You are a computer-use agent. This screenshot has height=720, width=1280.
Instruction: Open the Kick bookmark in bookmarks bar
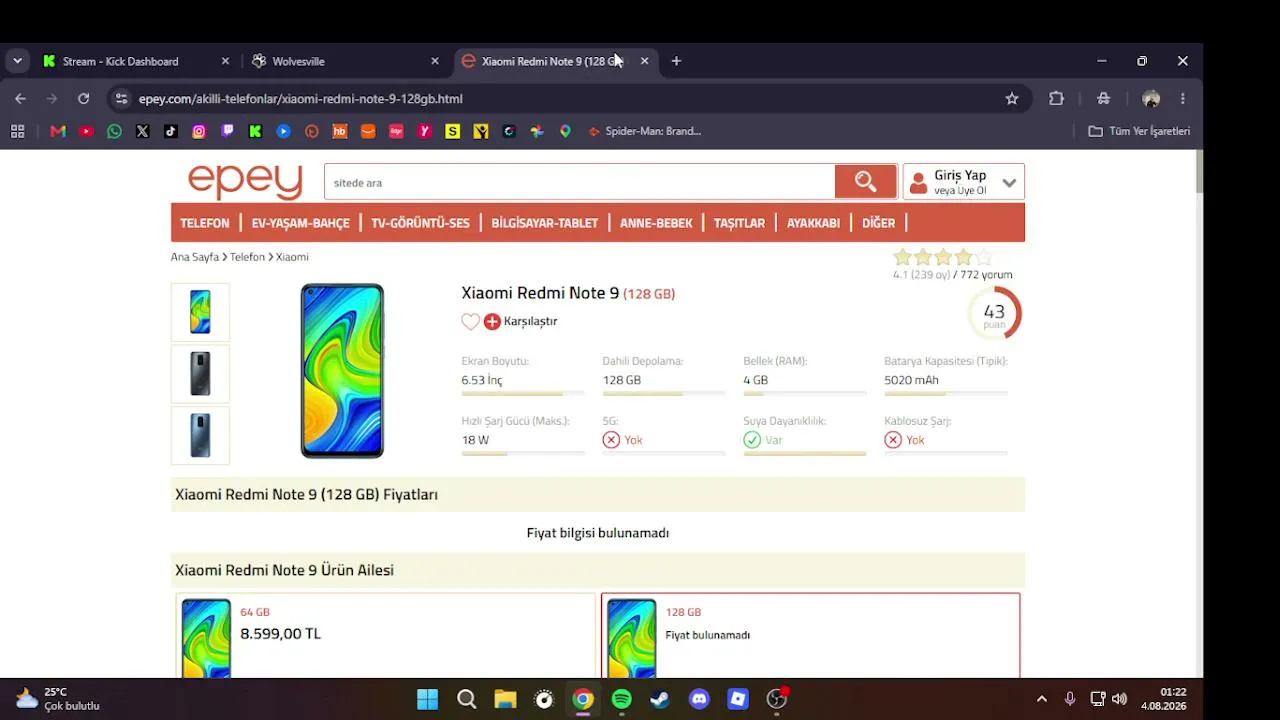(255, 131)
